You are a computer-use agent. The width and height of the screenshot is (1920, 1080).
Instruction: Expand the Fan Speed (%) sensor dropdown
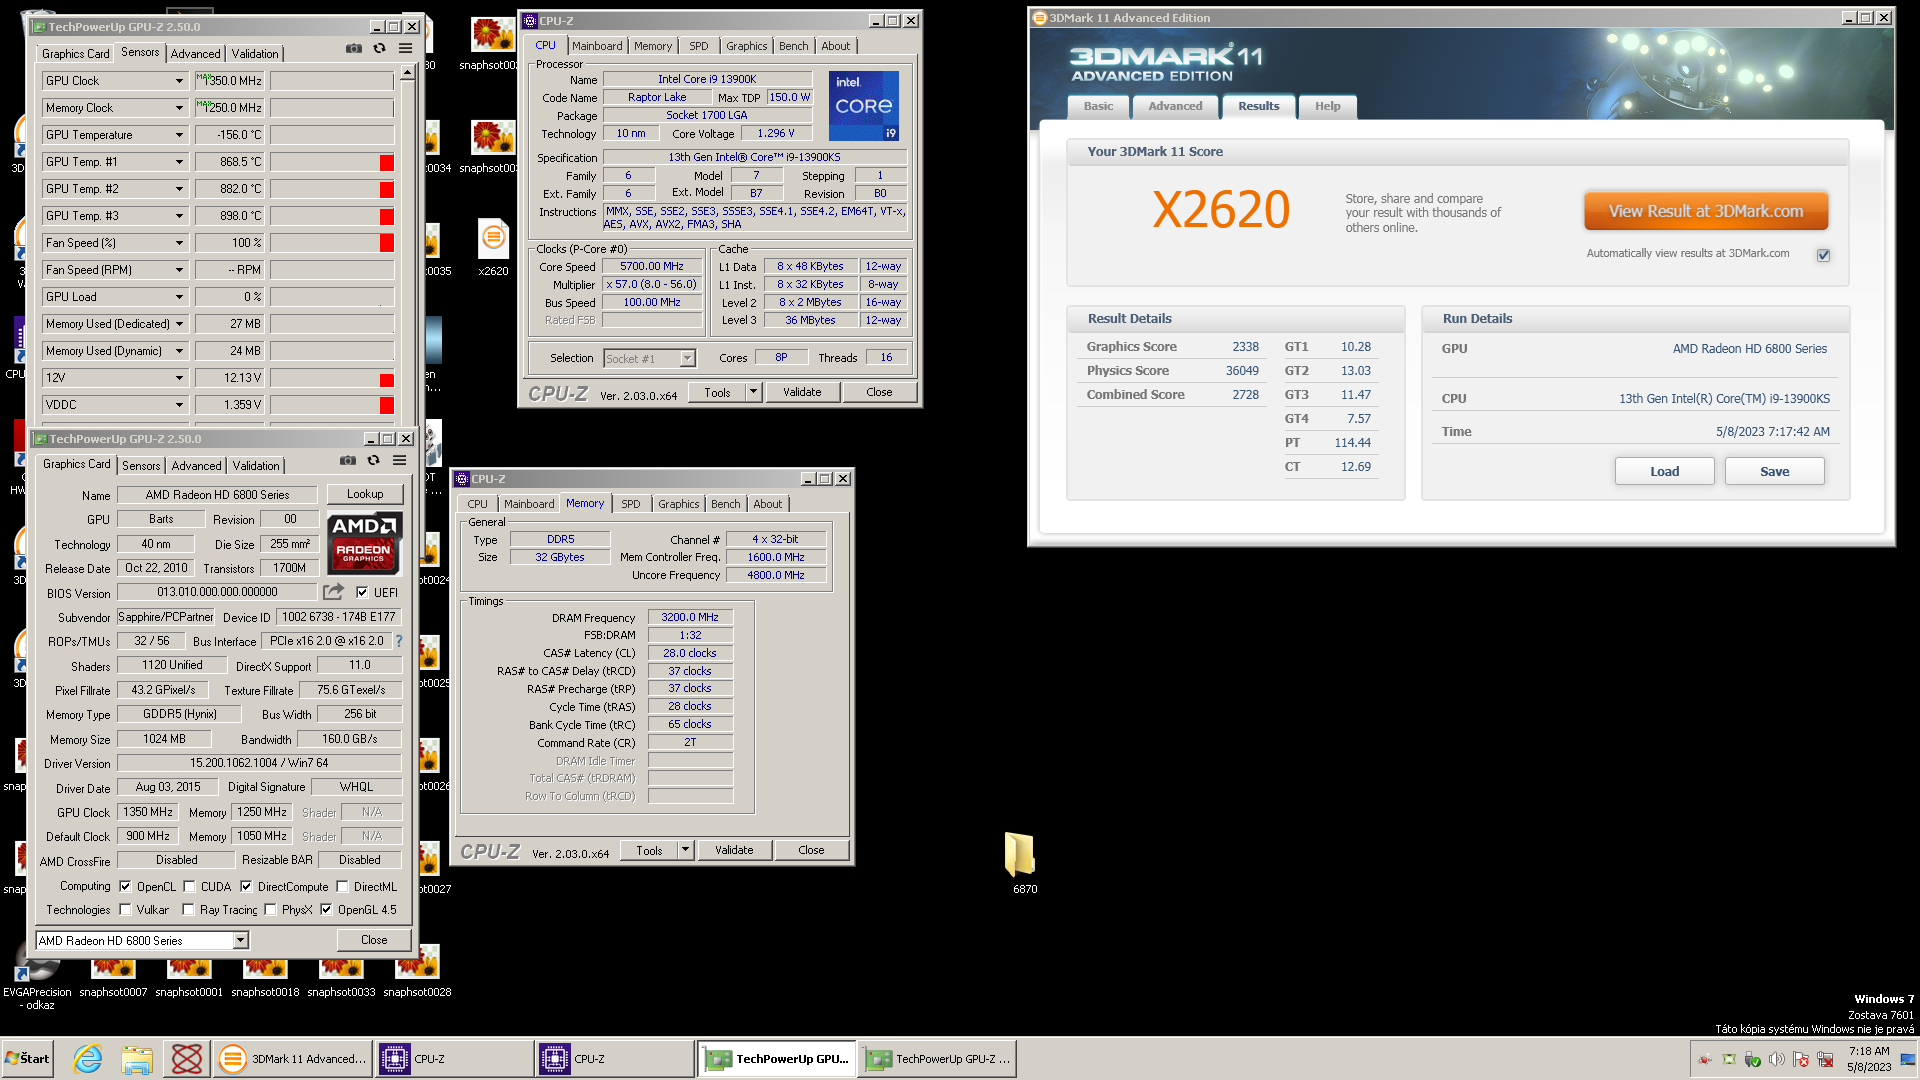[x=180, y=243]
